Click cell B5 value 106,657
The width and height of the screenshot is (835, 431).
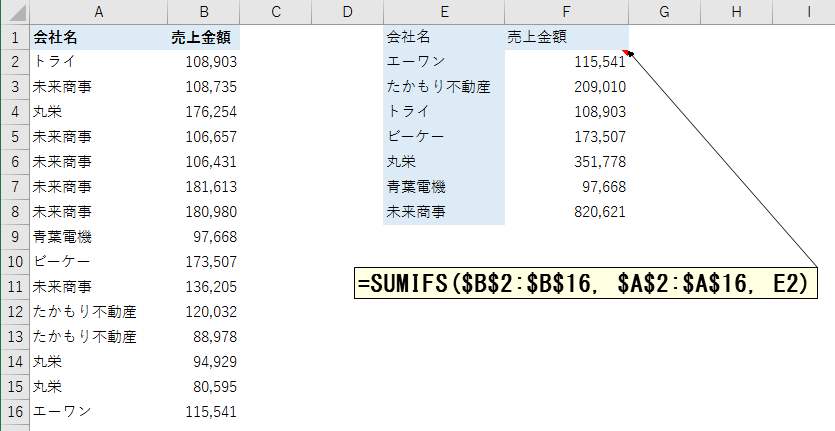[203, 137]
